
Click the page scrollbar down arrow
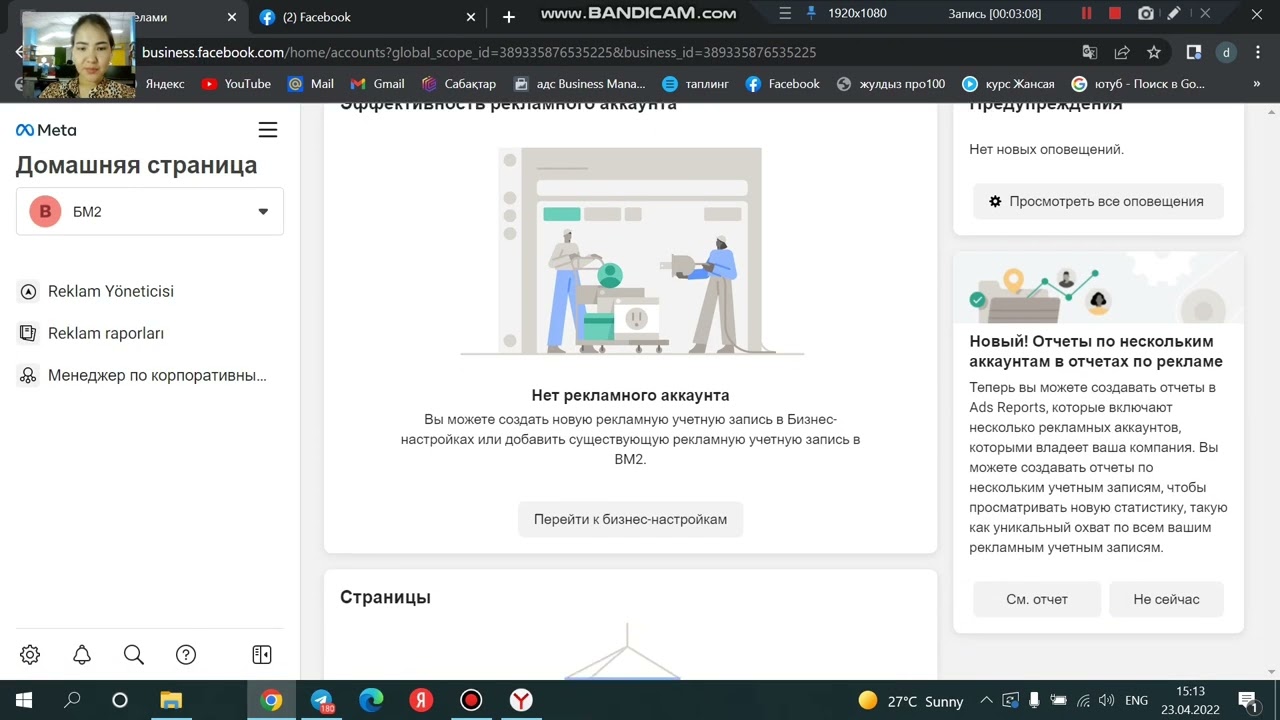click(x=1272, y=672)
